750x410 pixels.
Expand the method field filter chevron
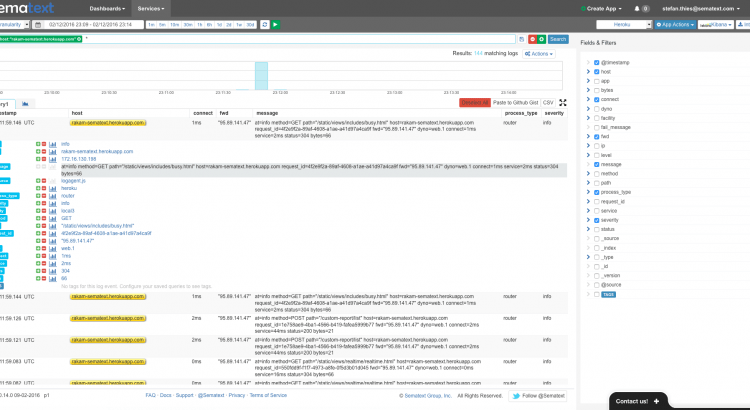point(588,174)
